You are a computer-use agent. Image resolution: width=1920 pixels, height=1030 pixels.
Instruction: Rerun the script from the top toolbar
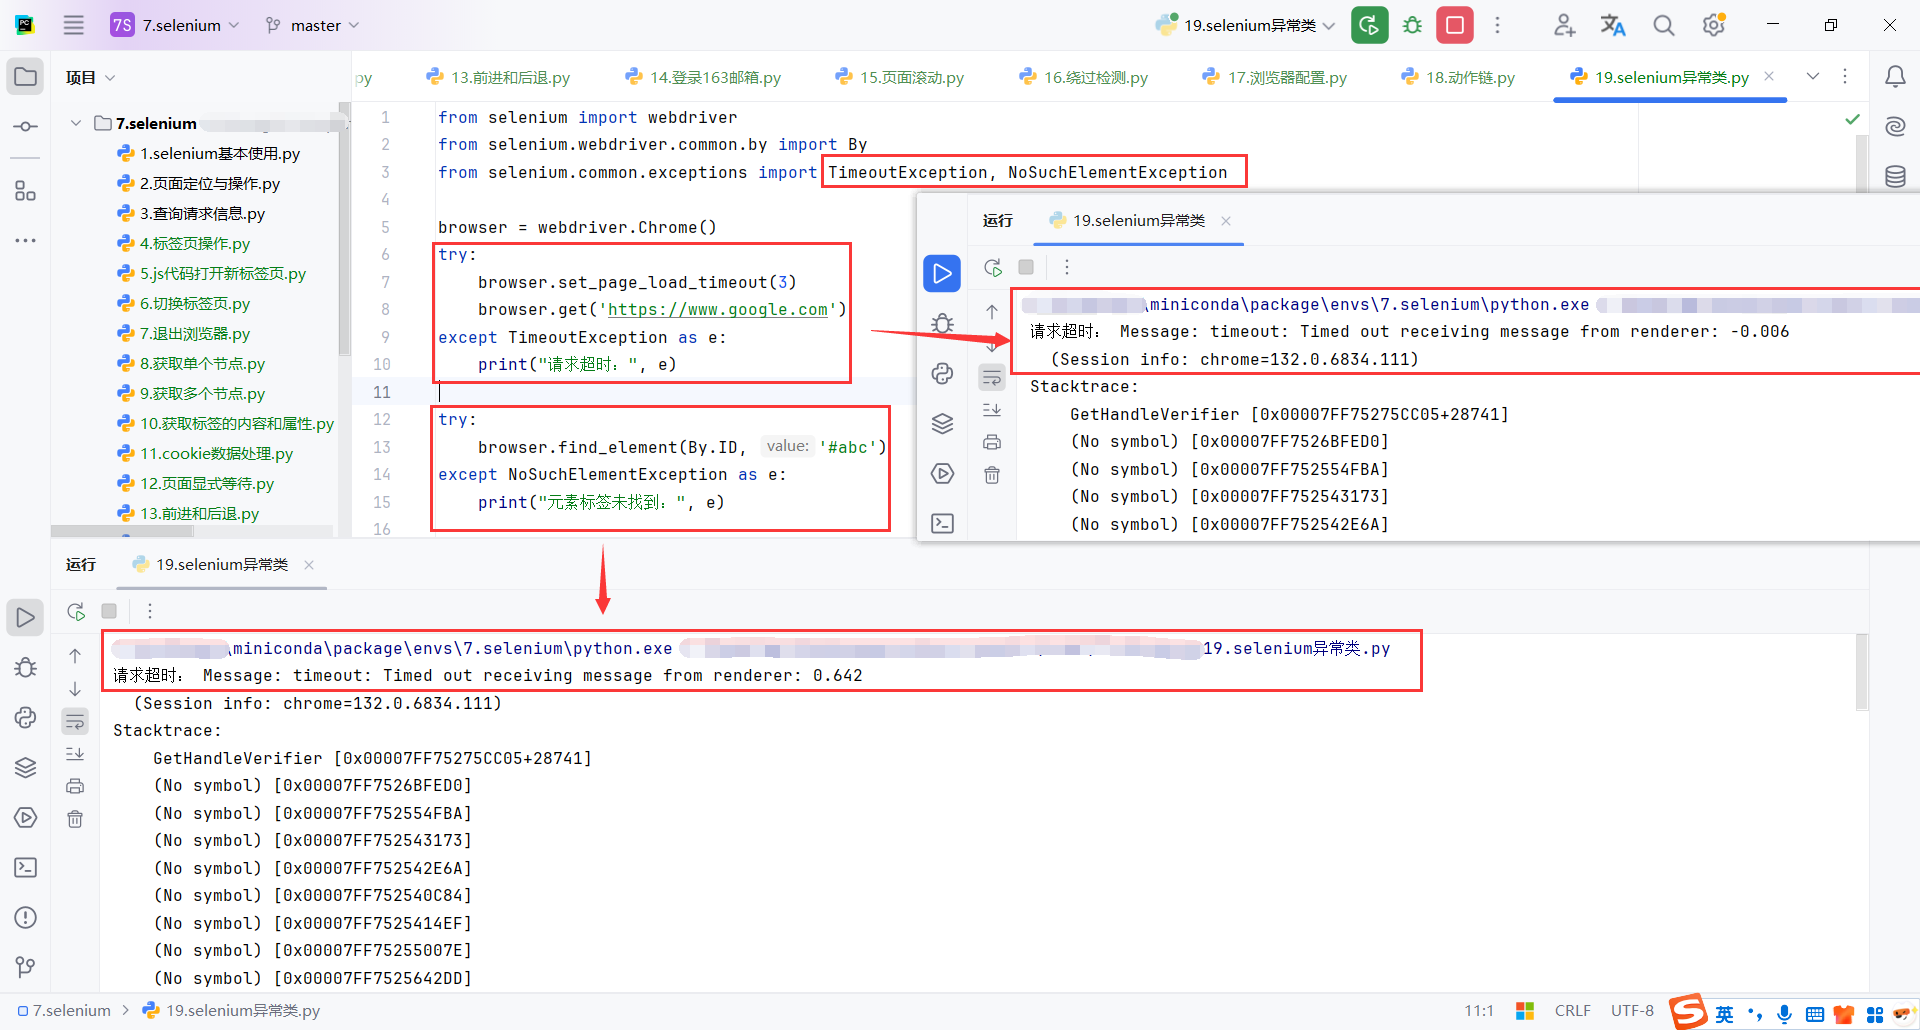1370,25
